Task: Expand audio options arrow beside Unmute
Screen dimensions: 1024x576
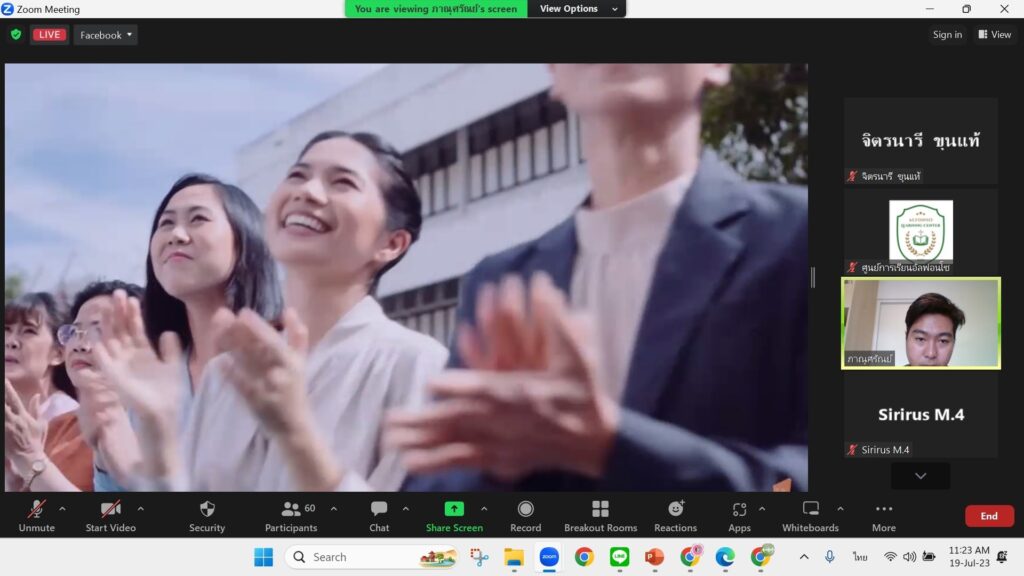Action: tap(62, 509)
